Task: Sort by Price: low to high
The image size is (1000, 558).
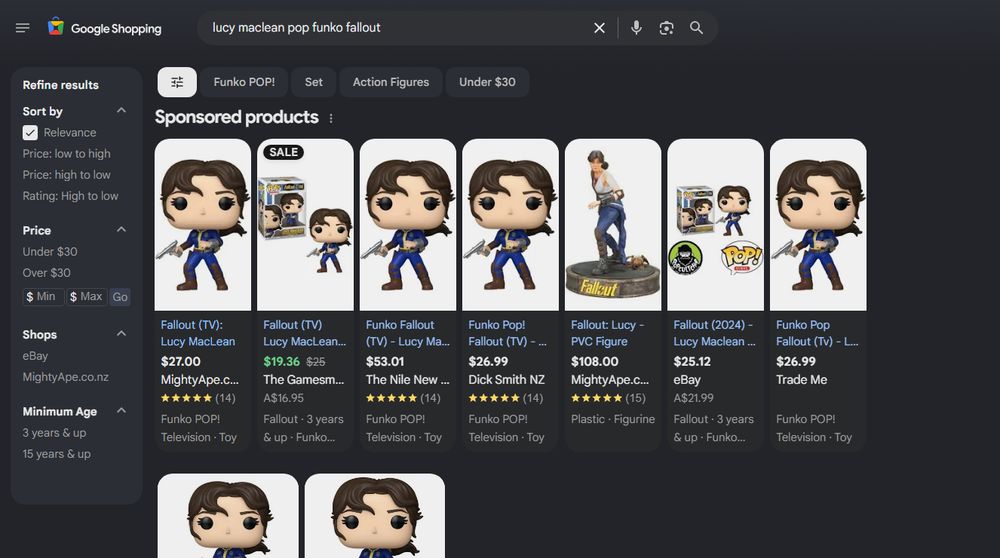Action: pyautogui.click(x=67, y=154)
